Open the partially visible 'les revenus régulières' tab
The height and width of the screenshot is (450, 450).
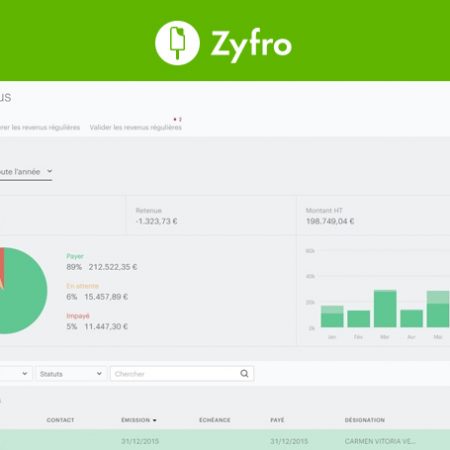[40, 127]
